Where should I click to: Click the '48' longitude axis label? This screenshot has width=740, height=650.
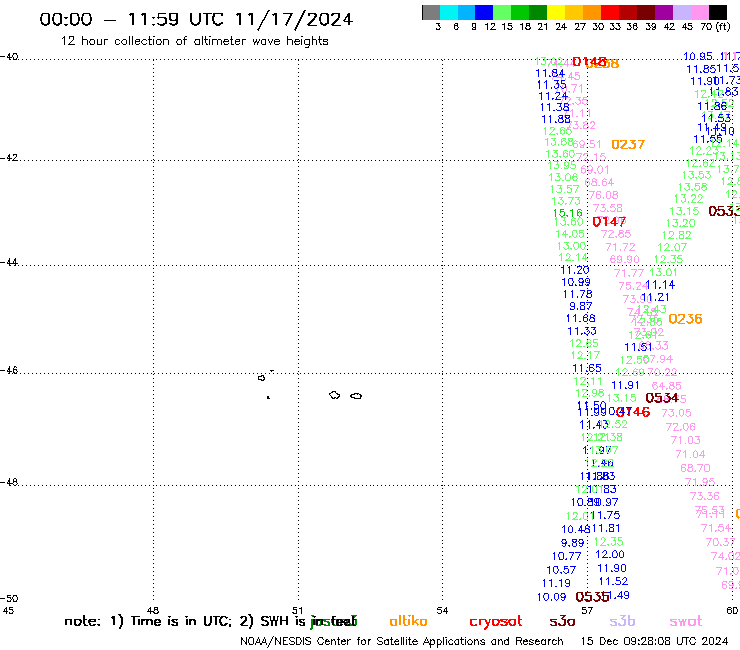pyautogui.click(x=152, y=611)
